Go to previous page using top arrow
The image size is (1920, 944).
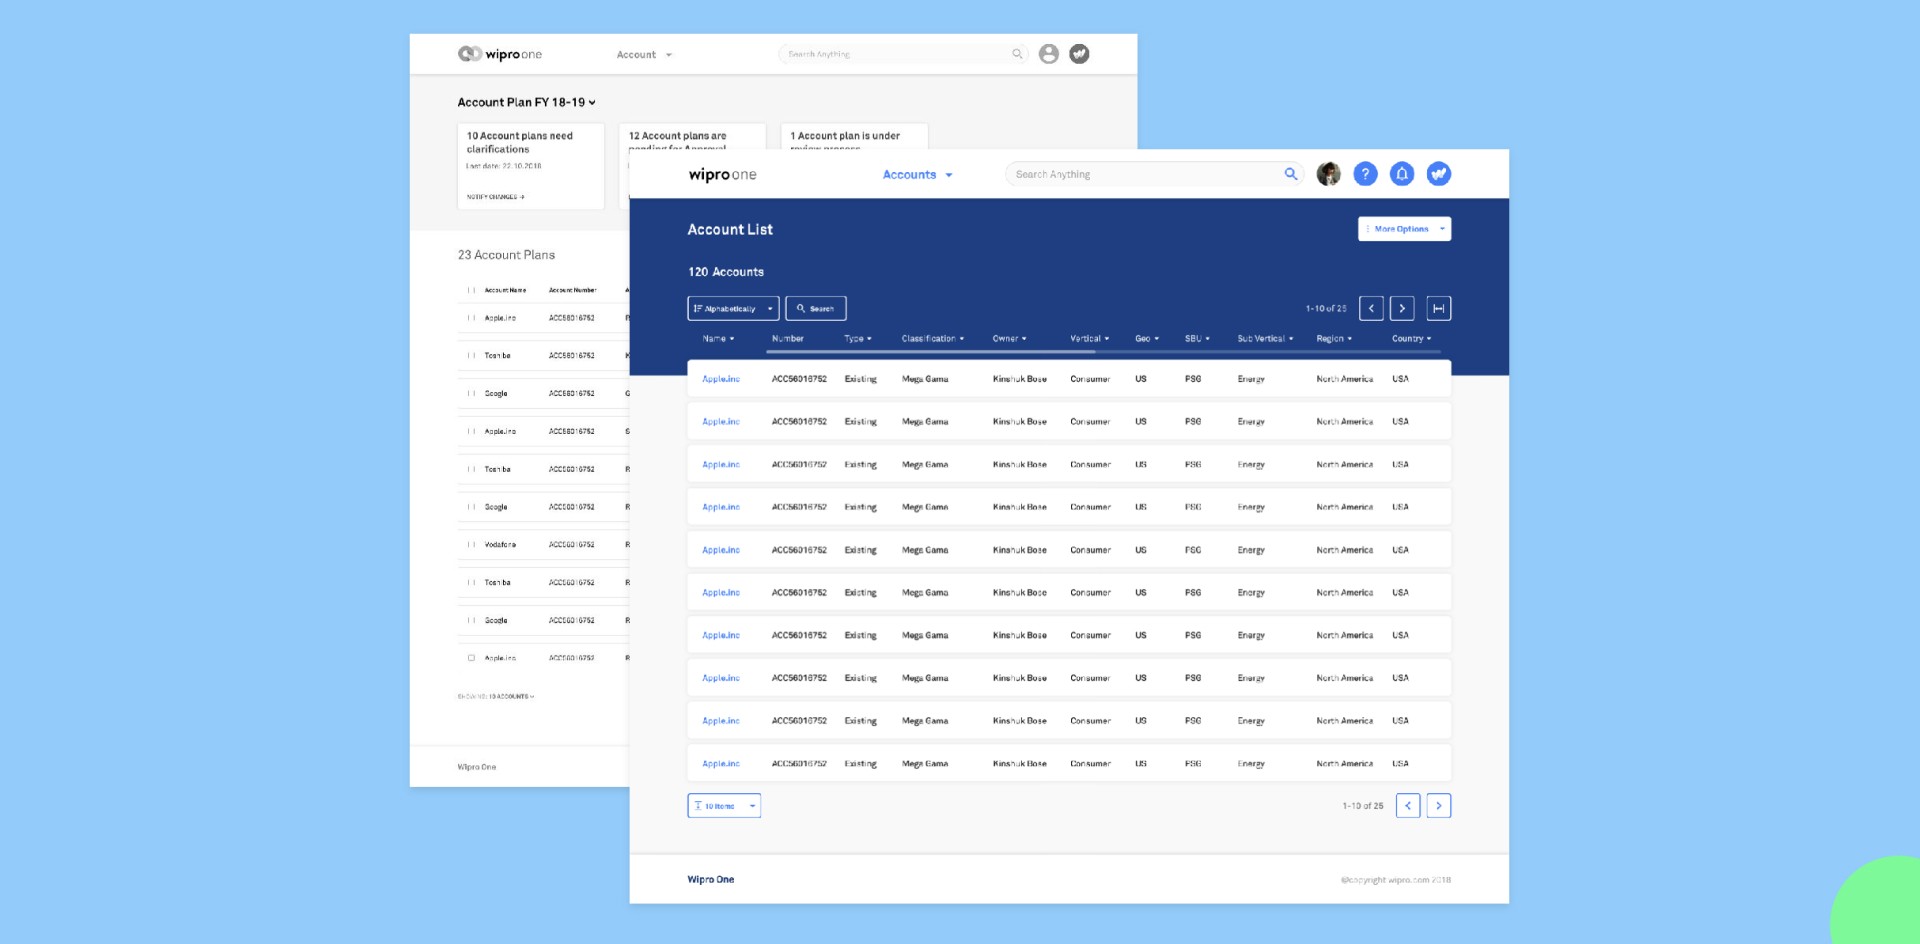click(1371, 308)
